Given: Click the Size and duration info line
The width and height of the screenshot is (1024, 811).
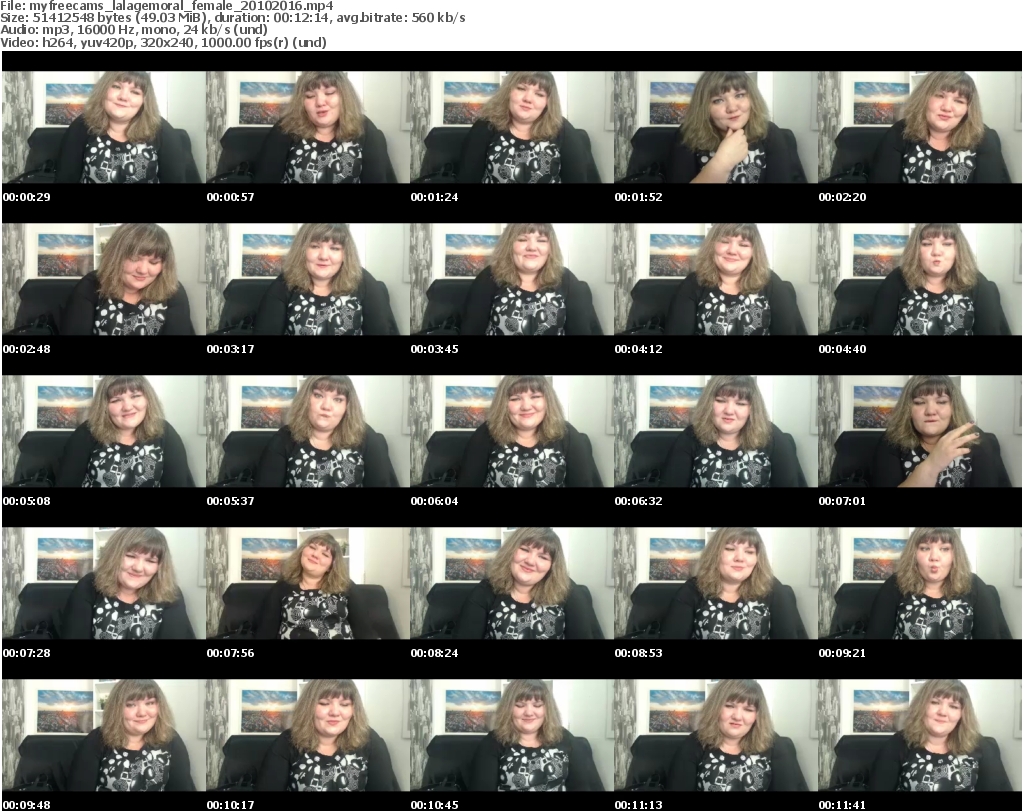Looking at the screenshot, I should pos(232,18).
